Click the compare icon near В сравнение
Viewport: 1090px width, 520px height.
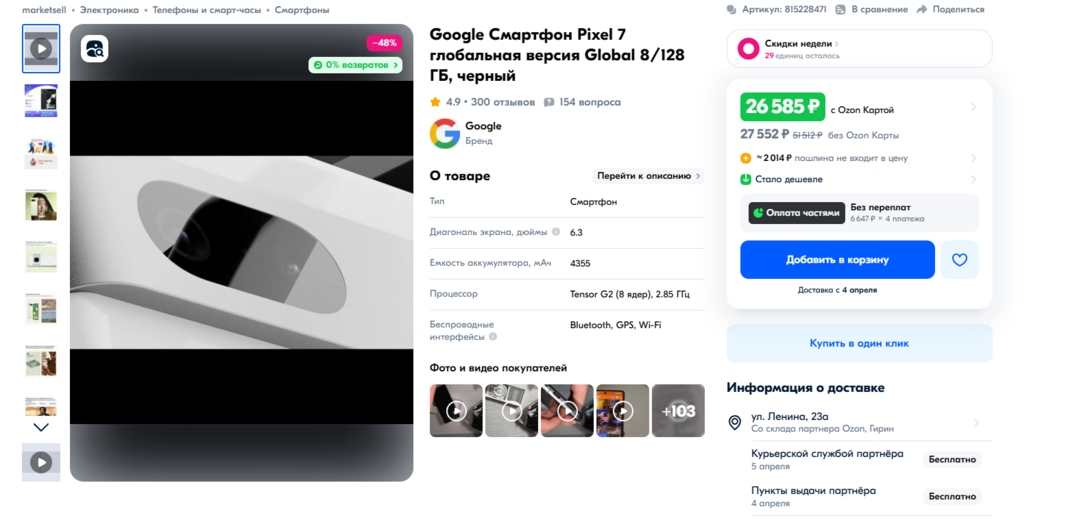click(840, 10)
